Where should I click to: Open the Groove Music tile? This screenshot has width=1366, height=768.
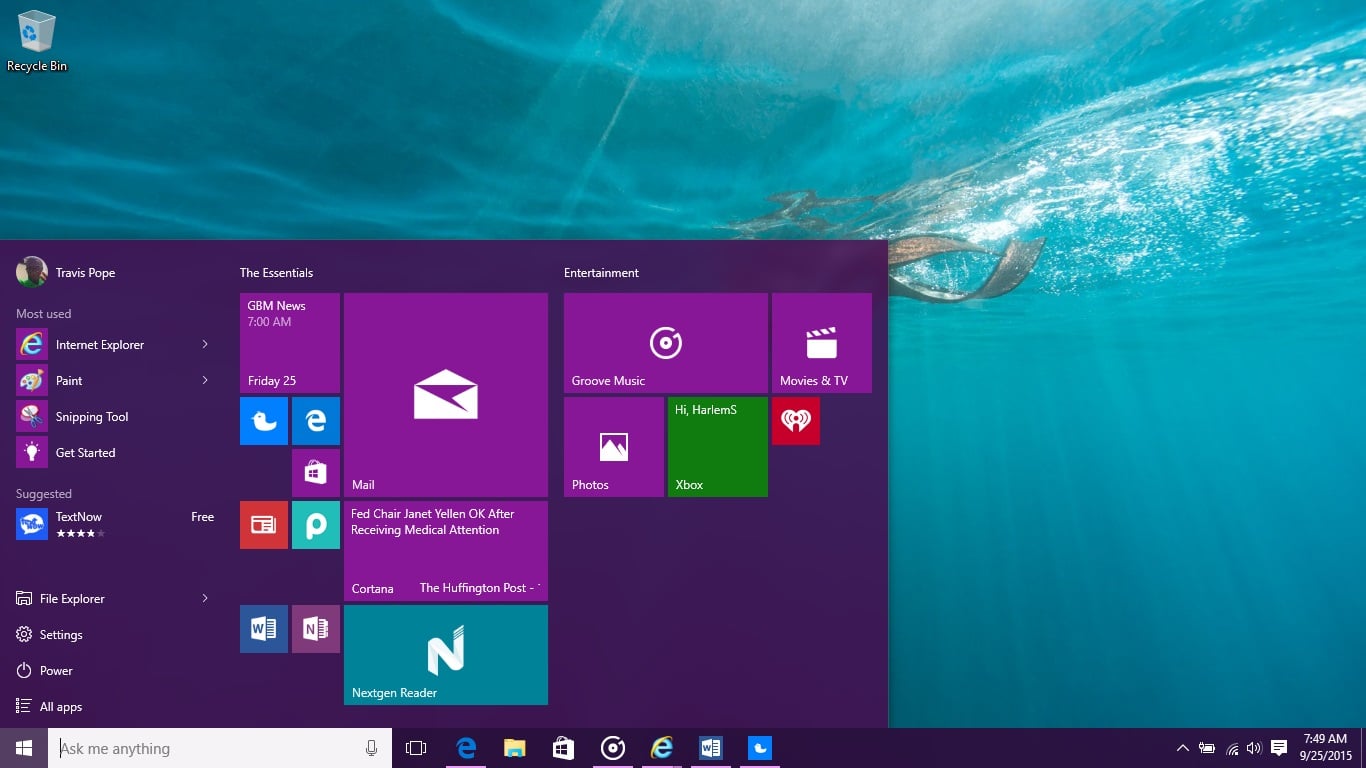click(665, 342)
